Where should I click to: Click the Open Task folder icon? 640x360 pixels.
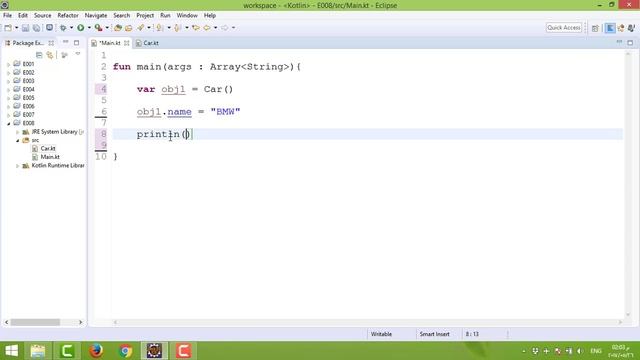point(129,28)
